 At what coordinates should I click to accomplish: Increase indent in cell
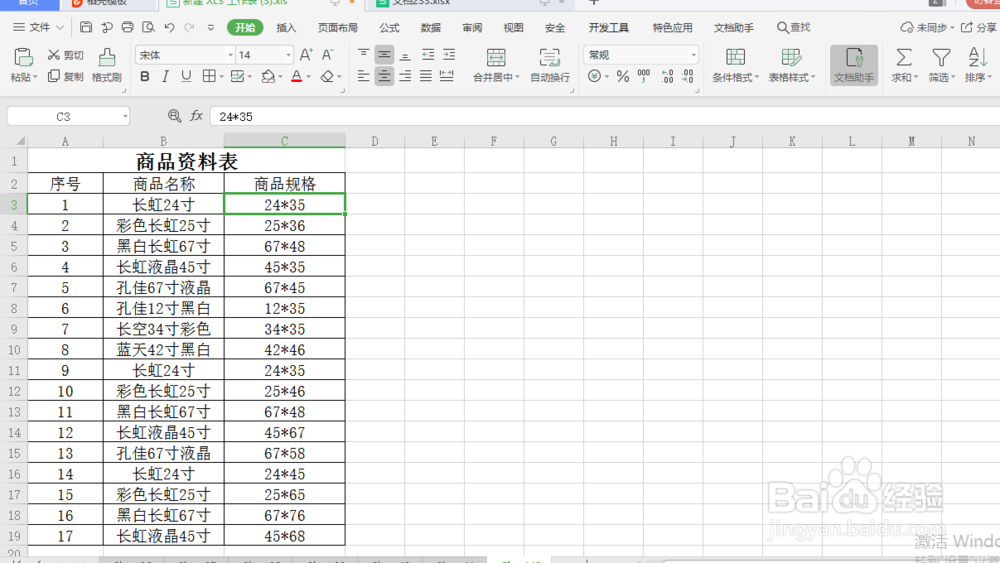[449, 55]
